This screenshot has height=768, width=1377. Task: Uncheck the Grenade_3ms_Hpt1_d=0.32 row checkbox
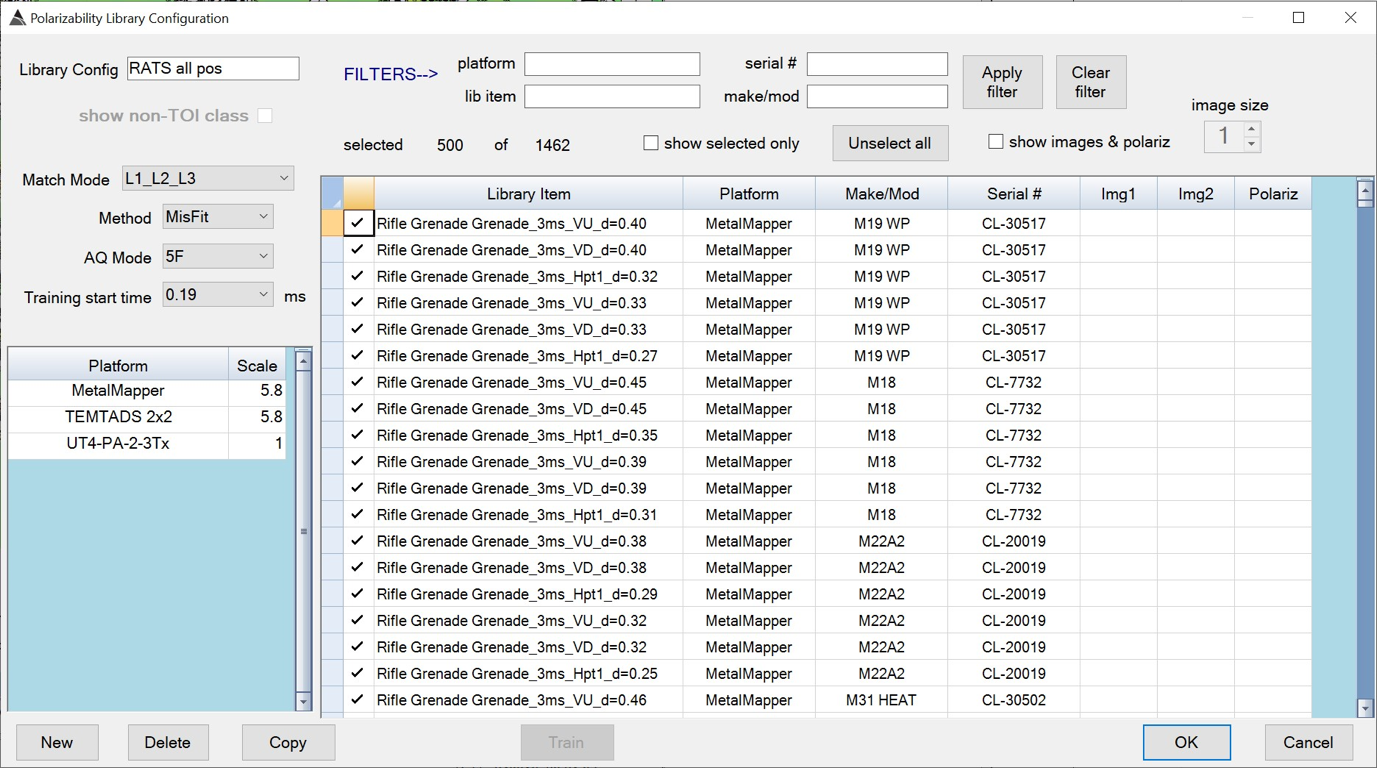click(358, 276)
